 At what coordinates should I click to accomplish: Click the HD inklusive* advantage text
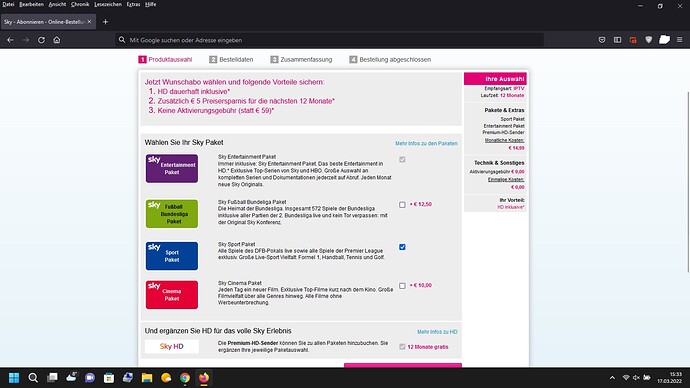(x=511, y=207)
